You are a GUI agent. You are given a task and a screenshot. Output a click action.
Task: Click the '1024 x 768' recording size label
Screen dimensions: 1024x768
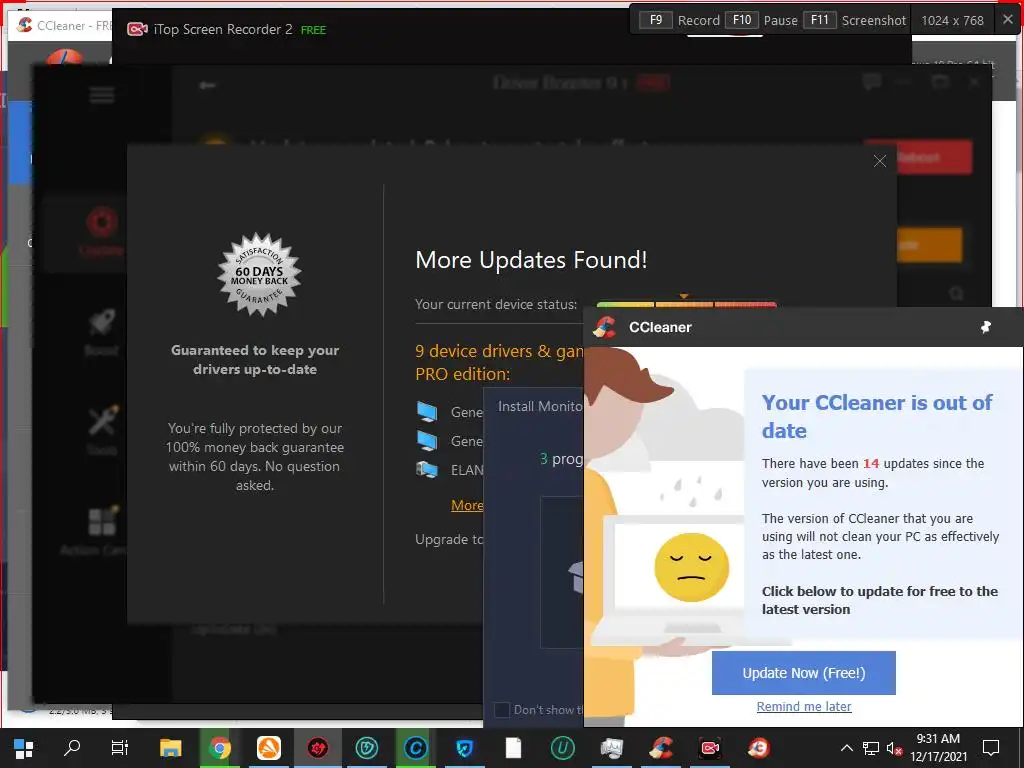(x=952, y=20)
